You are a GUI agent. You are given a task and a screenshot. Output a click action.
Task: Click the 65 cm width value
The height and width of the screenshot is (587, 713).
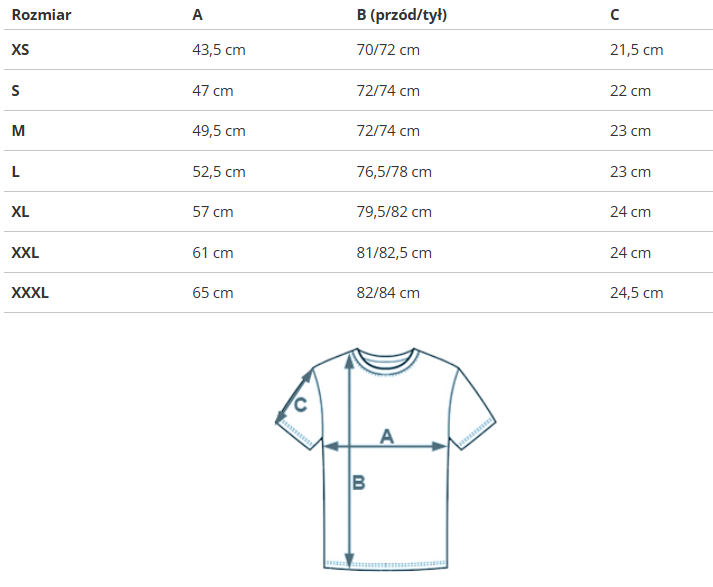click(x=212, y=293)
